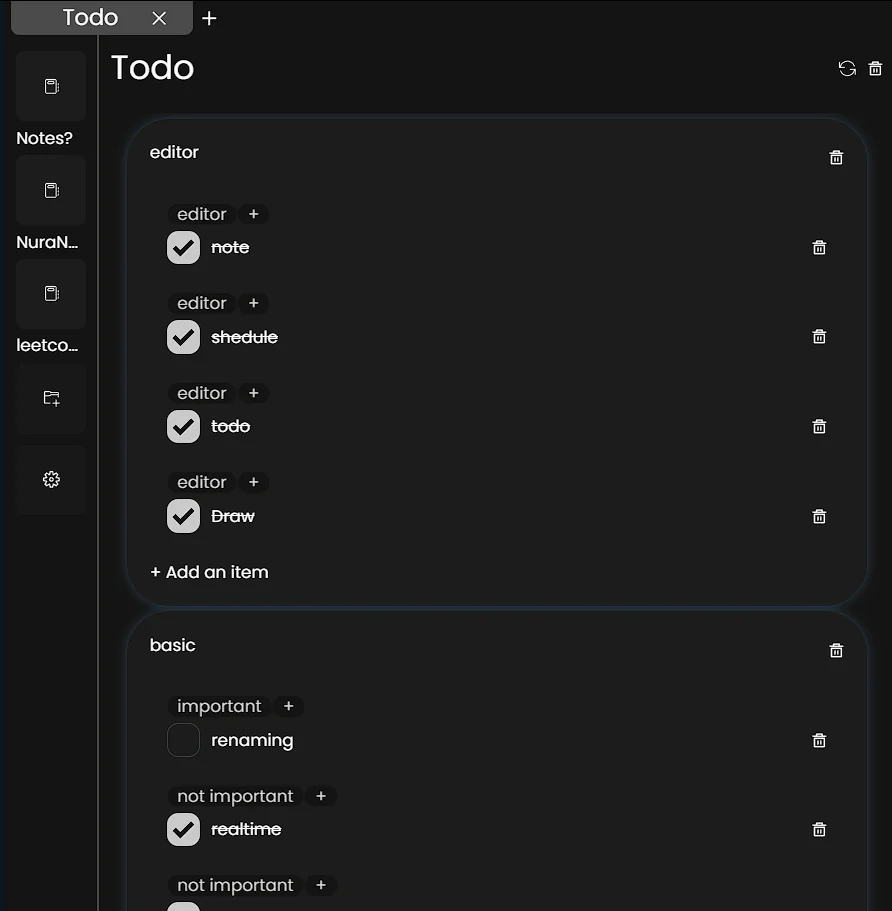This screenshot has width=892, height=911.
Task: Delete the editor card with its trash icon
Action: point(836,157)
